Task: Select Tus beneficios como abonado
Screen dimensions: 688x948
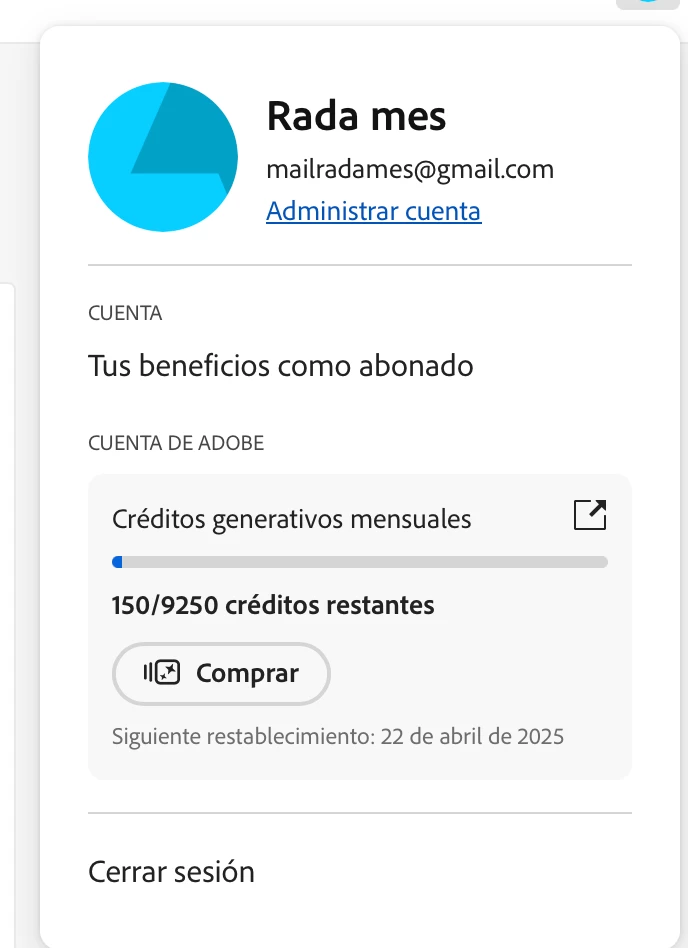Action: 281,366
